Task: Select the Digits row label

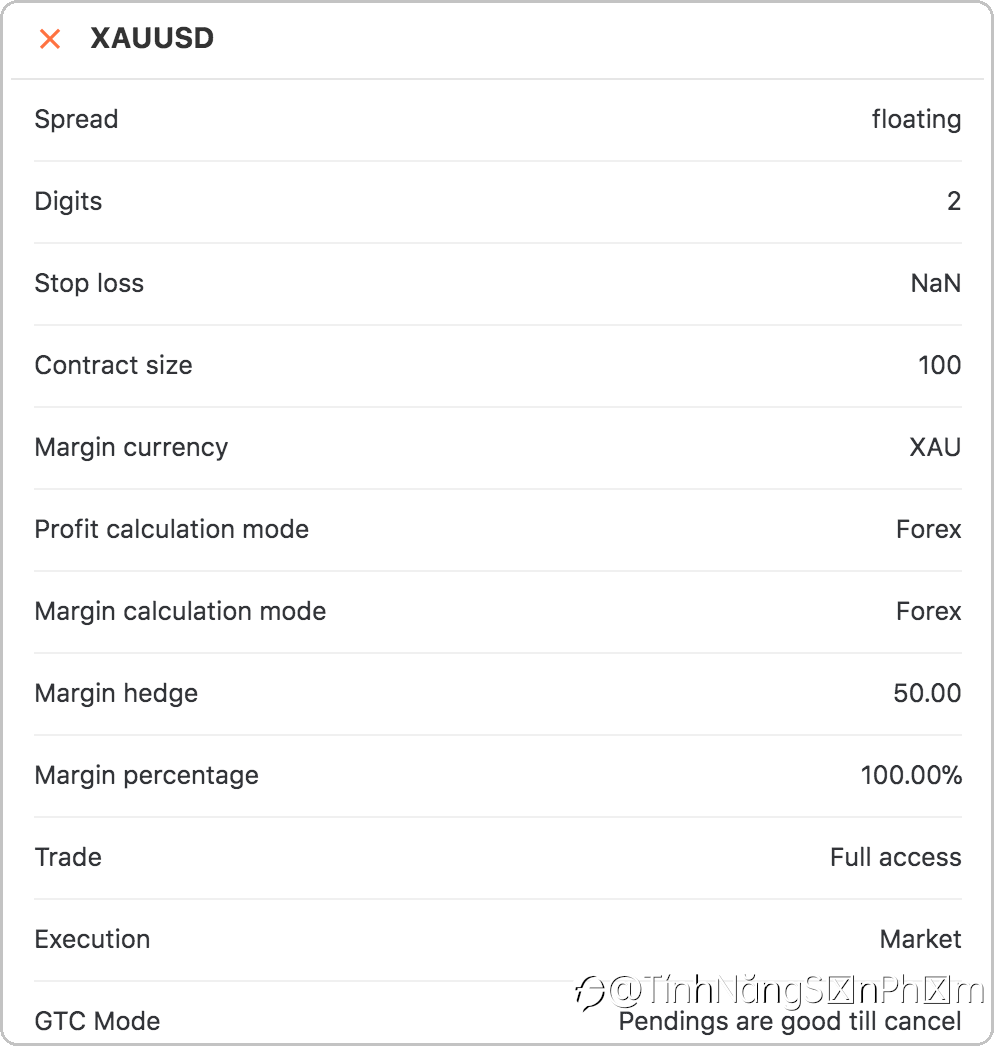Action: (x=68, y=202)
